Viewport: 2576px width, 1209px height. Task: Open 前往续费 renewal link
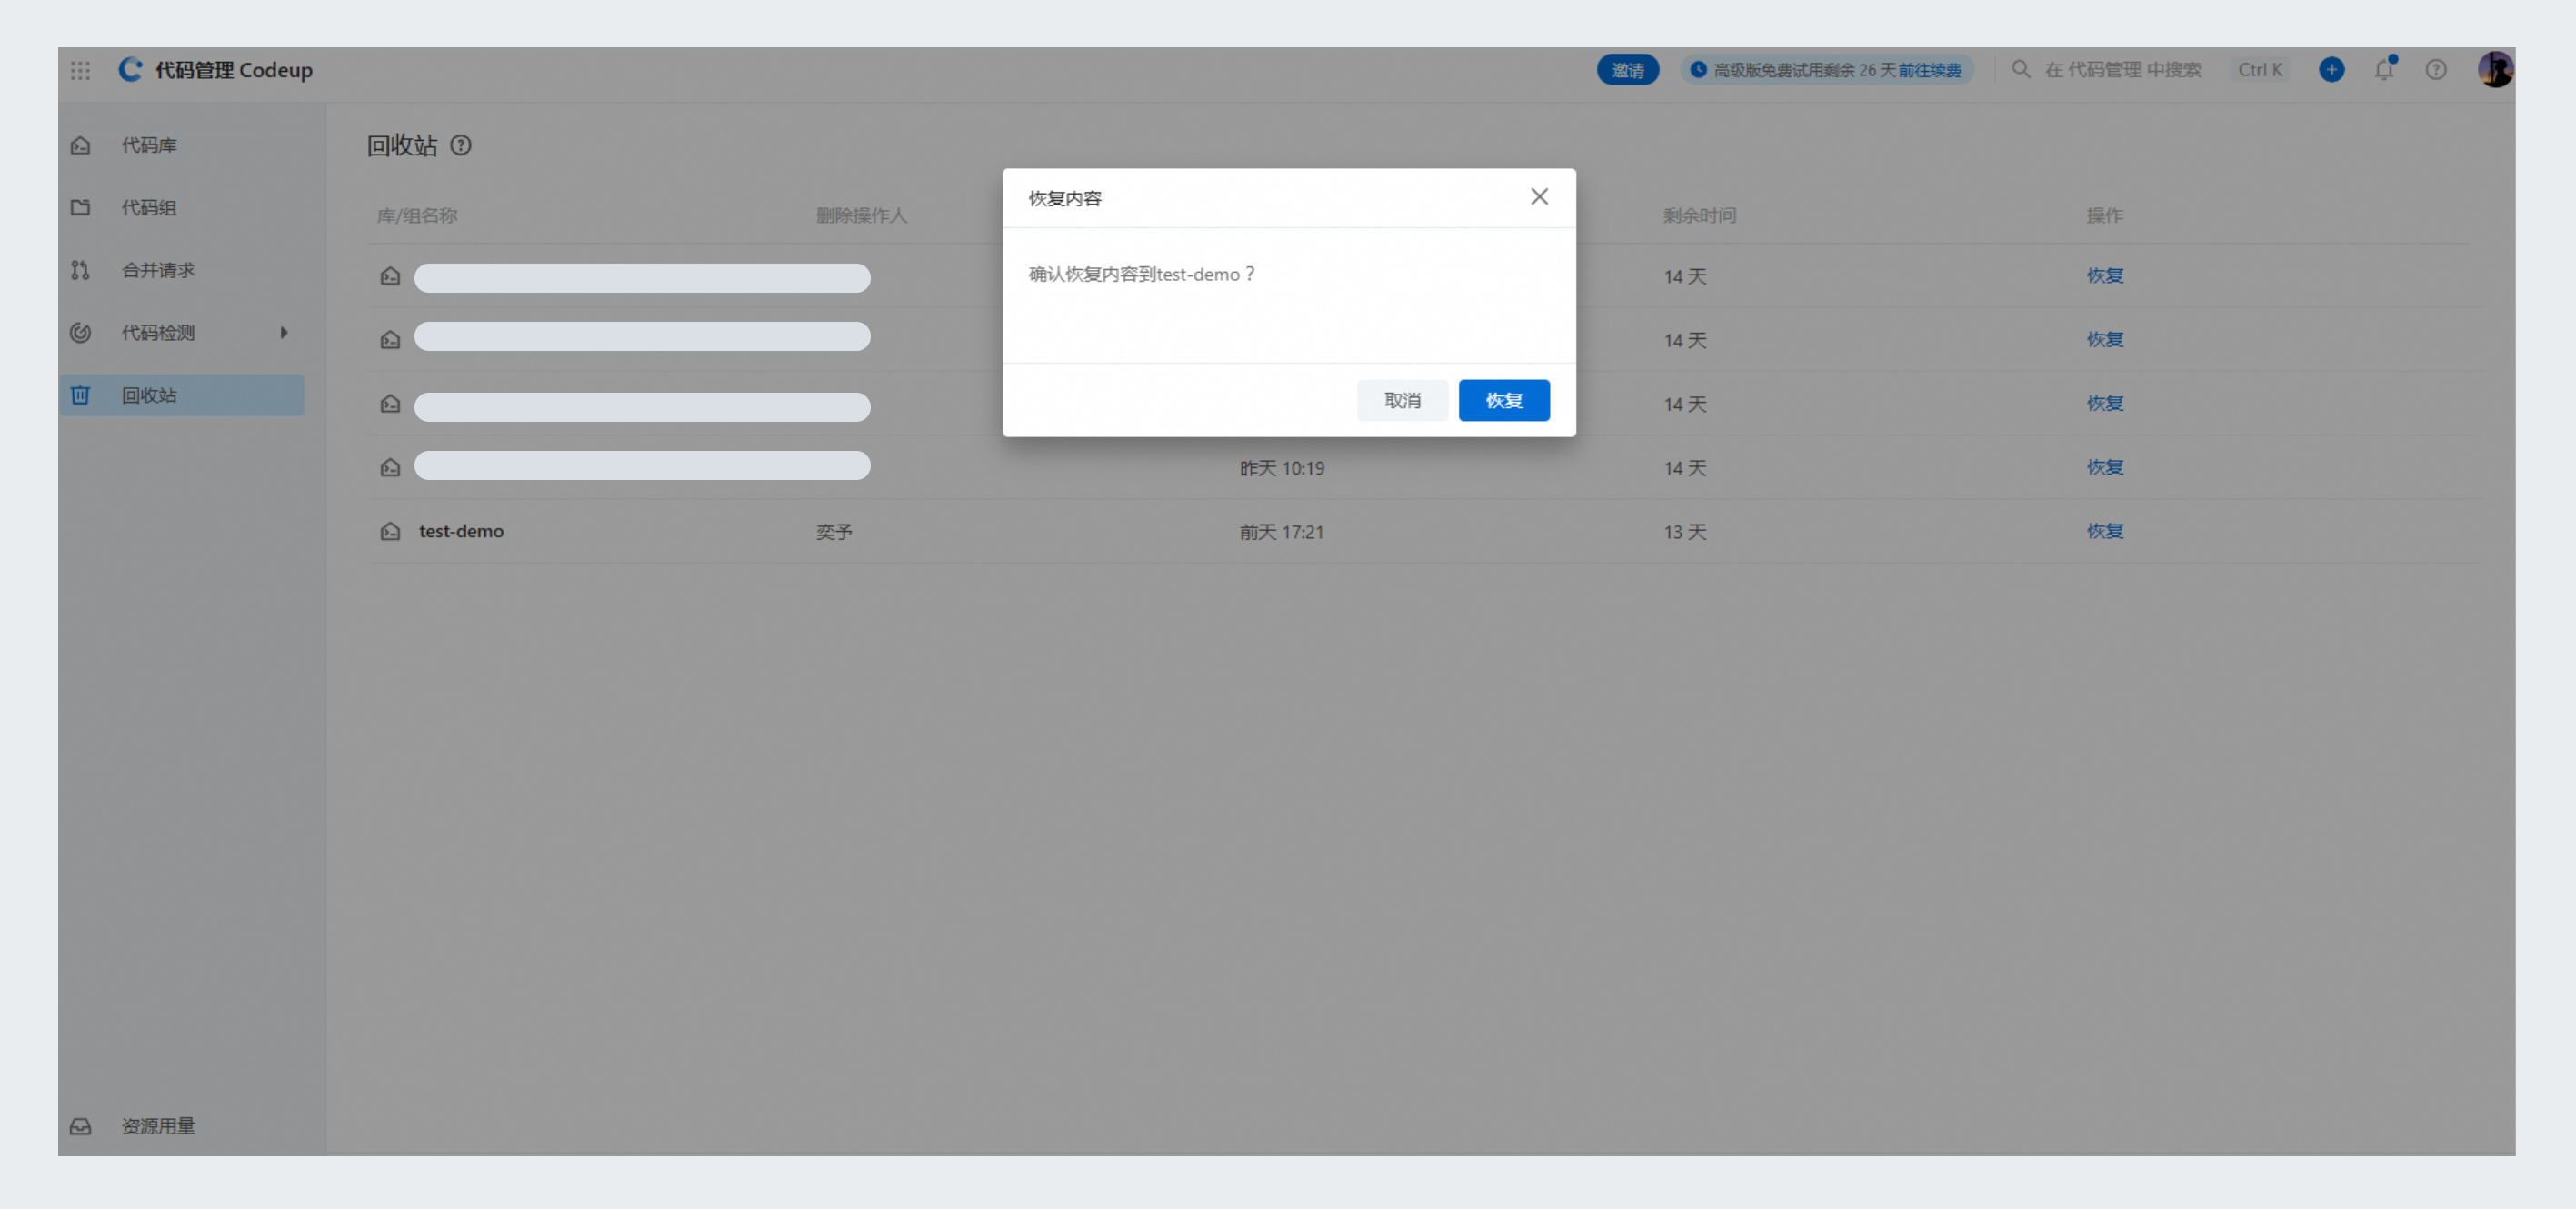point(1929,70)
